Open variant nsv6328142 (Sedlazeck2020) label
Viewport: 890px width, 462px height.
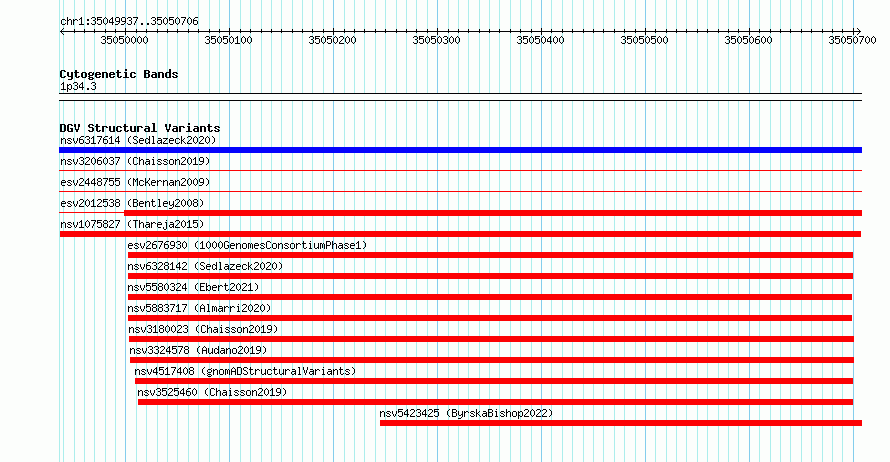click(205, 266)
